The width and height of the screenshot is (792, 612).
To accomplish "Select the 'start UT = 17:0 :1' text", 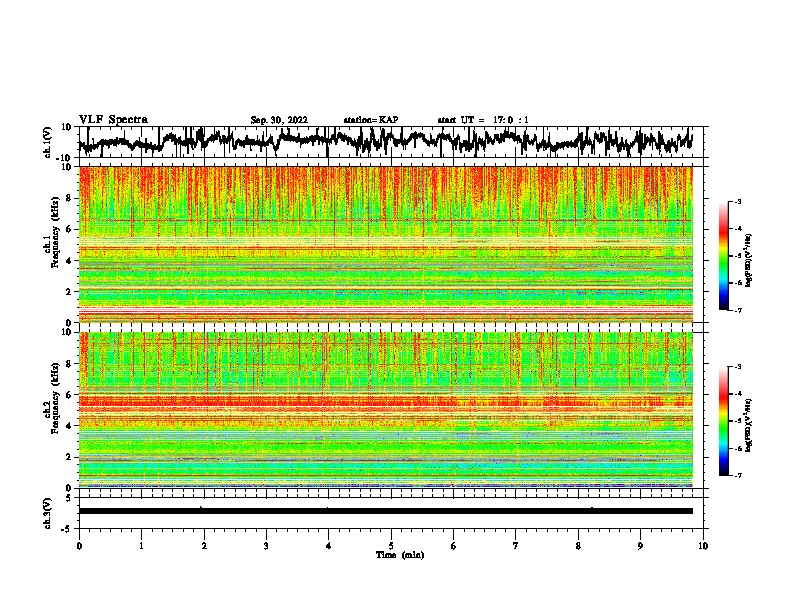I will point(483,120).
